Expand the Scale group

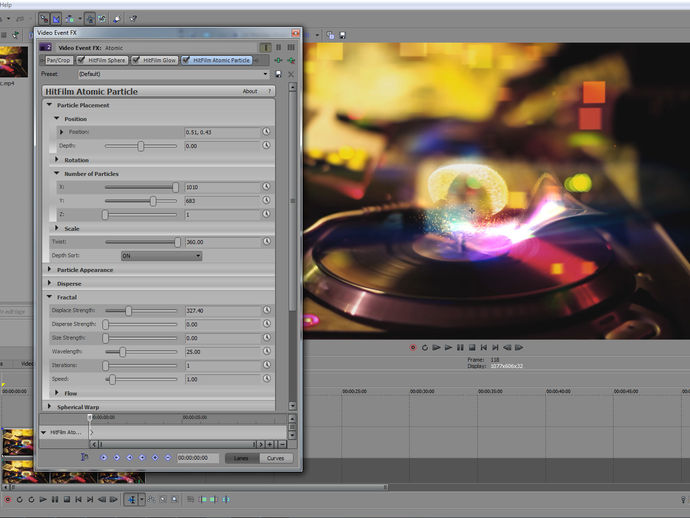click(56, 228)
